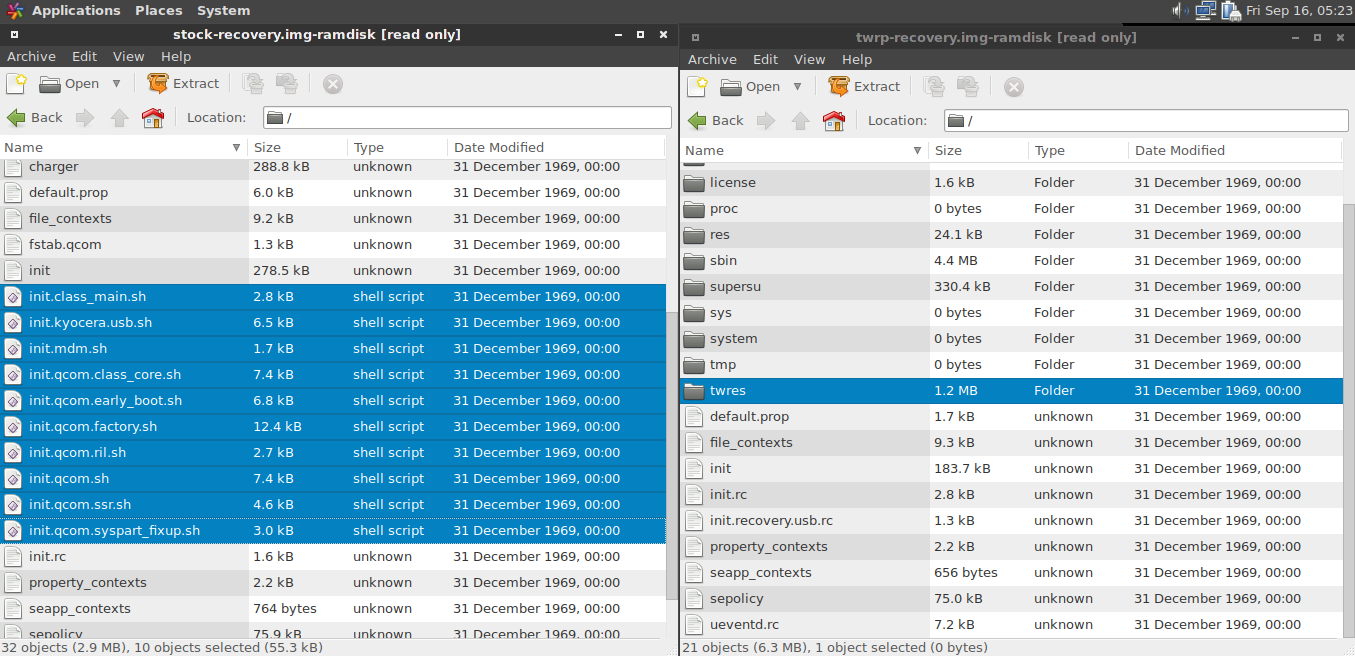Select ueventd.rc file icon

pos(694,625)
